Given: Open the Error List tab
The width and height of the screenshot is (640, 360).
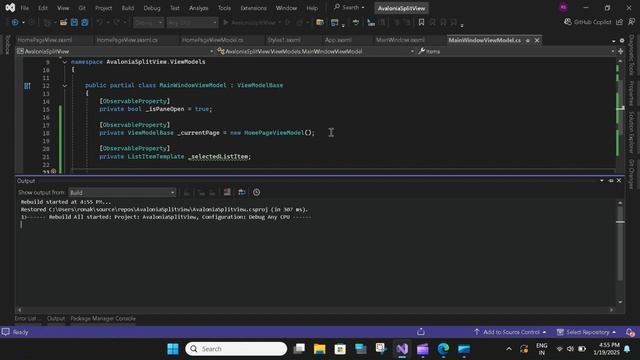Looking at the screenshot, I should (27, 318).
